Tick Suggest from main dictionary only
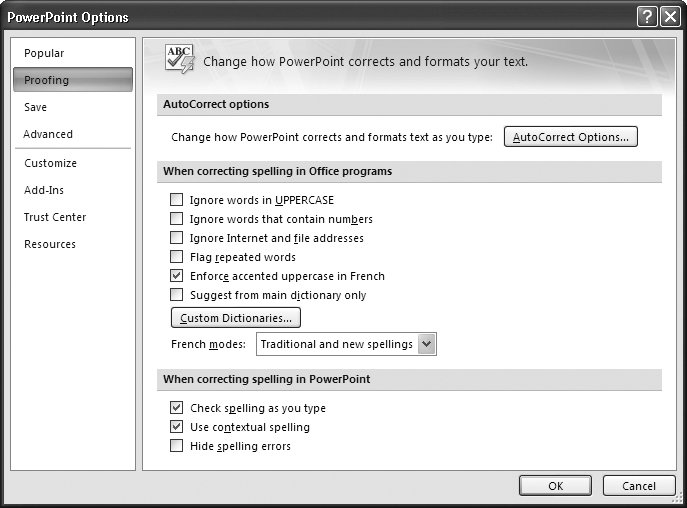 pos(177,295)
